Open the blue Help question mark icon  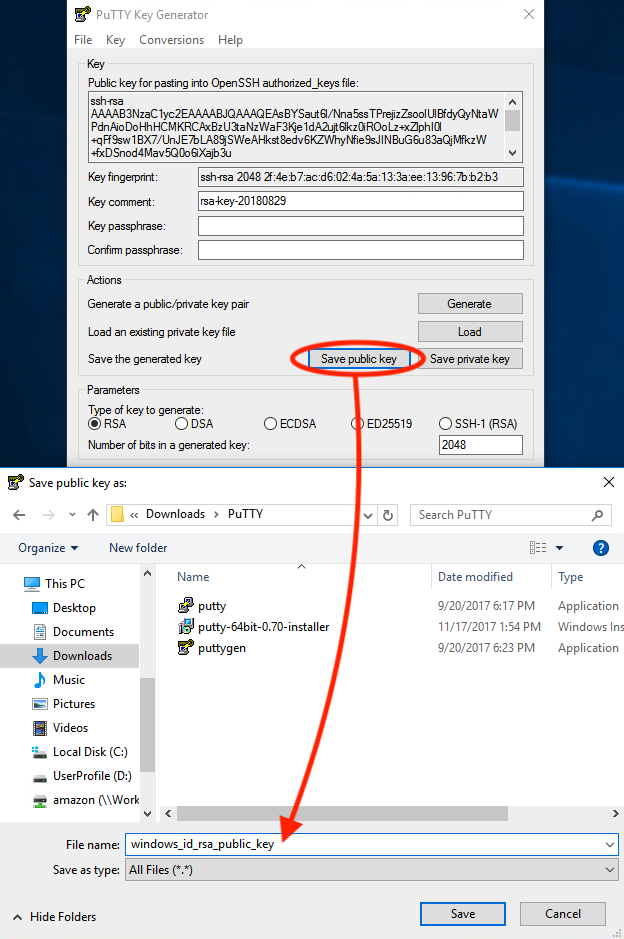coord(601,548)
